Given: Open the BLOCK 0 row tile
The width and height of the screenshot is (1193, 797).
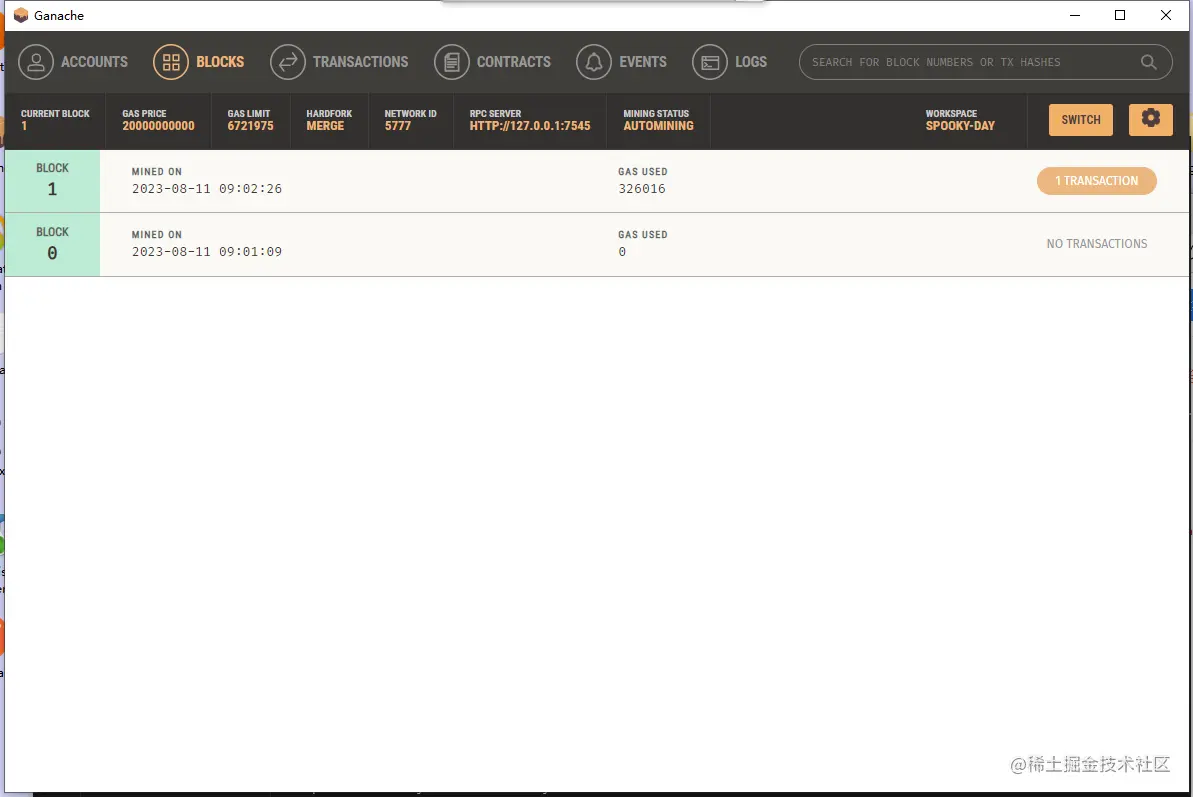Looking at the screenshot, I should point(52,244).
